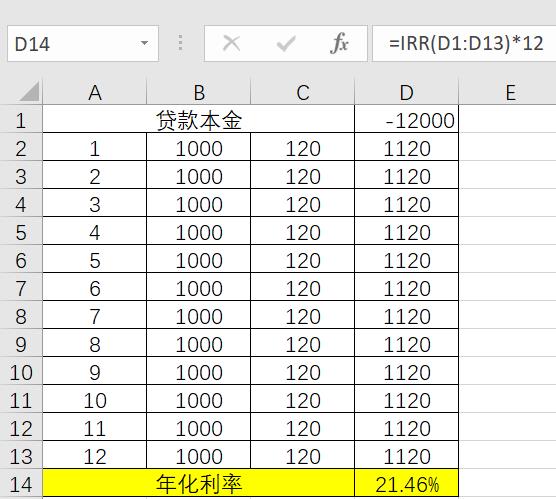Click the yellow cell showing 21.46%
The image size is (556, 499).
406,483
